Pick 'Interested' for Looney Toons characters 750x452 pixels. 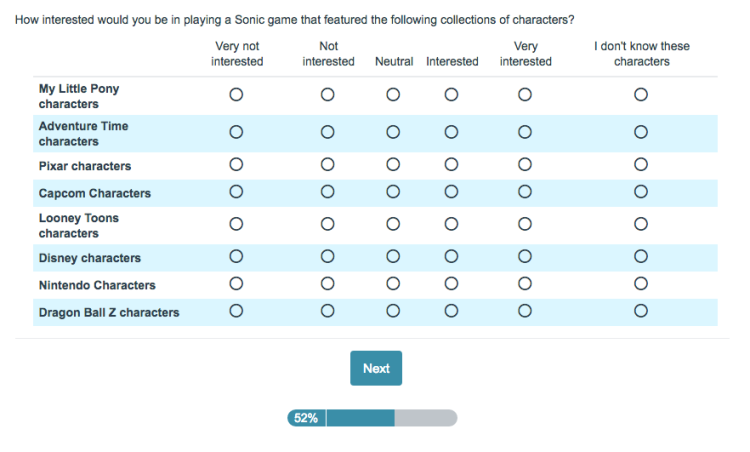coord(452,224)
